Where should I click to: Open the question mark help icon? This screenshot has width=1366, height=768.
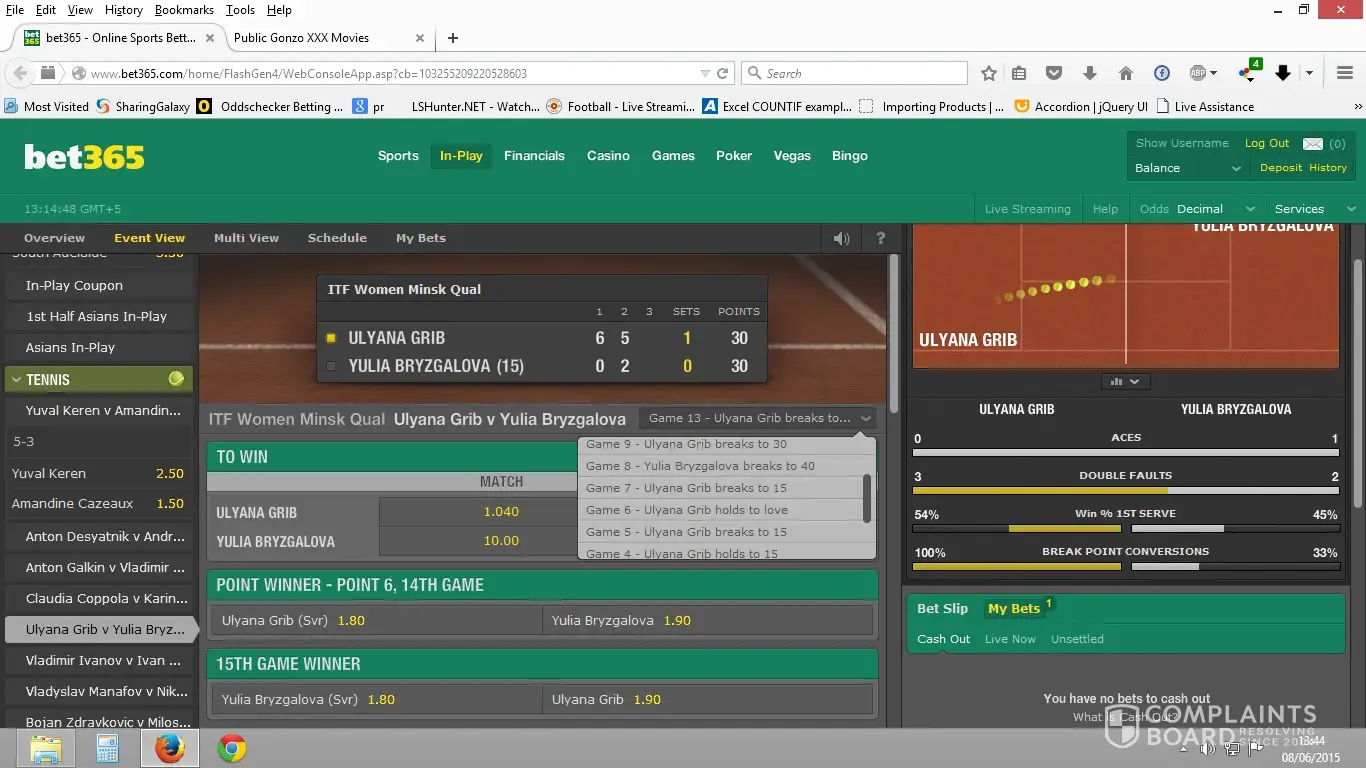[881, 238]
